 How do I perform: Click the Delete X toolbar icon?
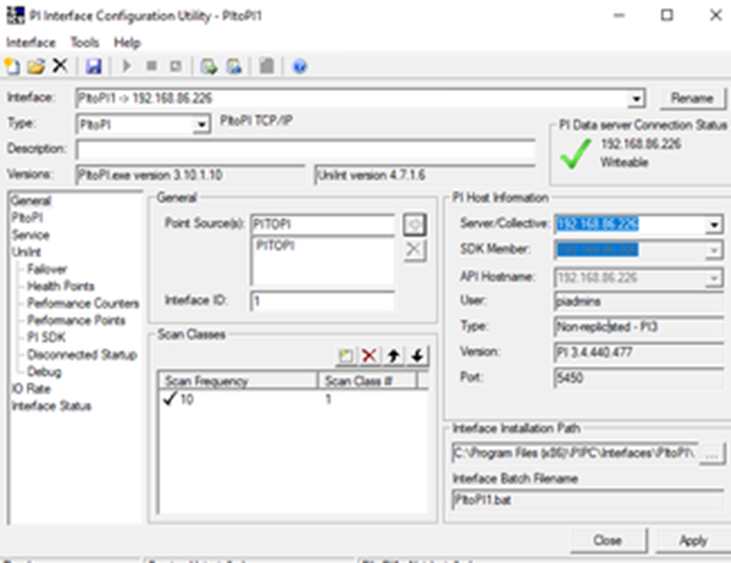[x=60, y=66]
